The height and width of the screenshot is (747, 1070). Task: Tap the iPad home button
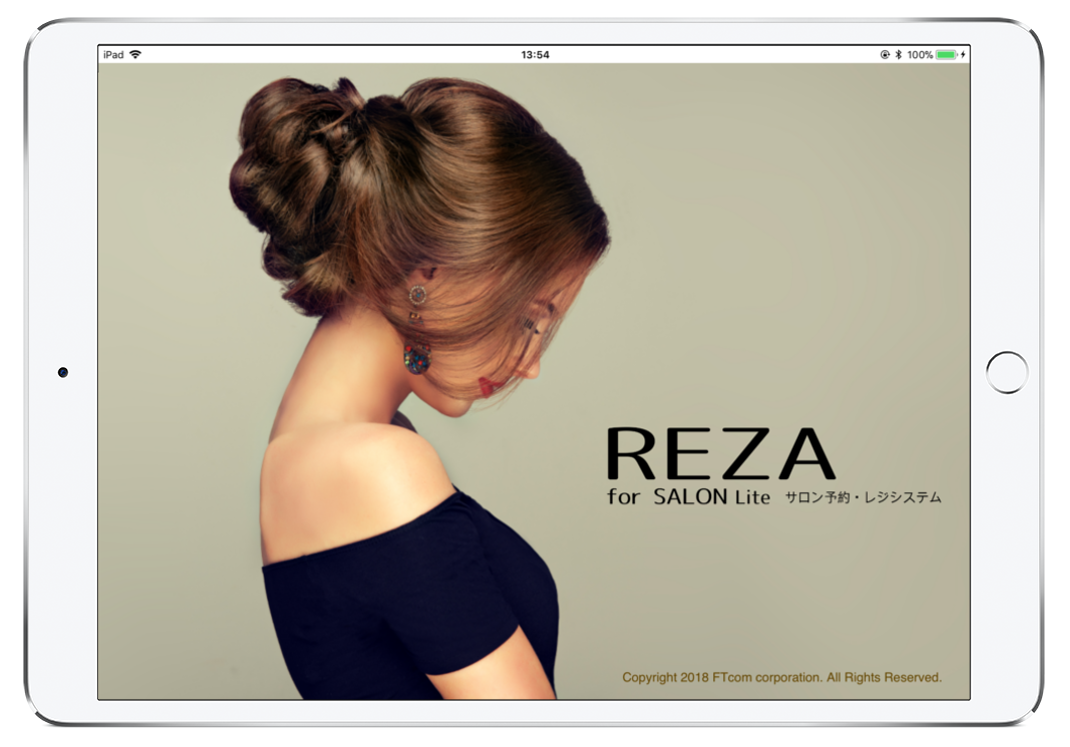coord(1007,372)
